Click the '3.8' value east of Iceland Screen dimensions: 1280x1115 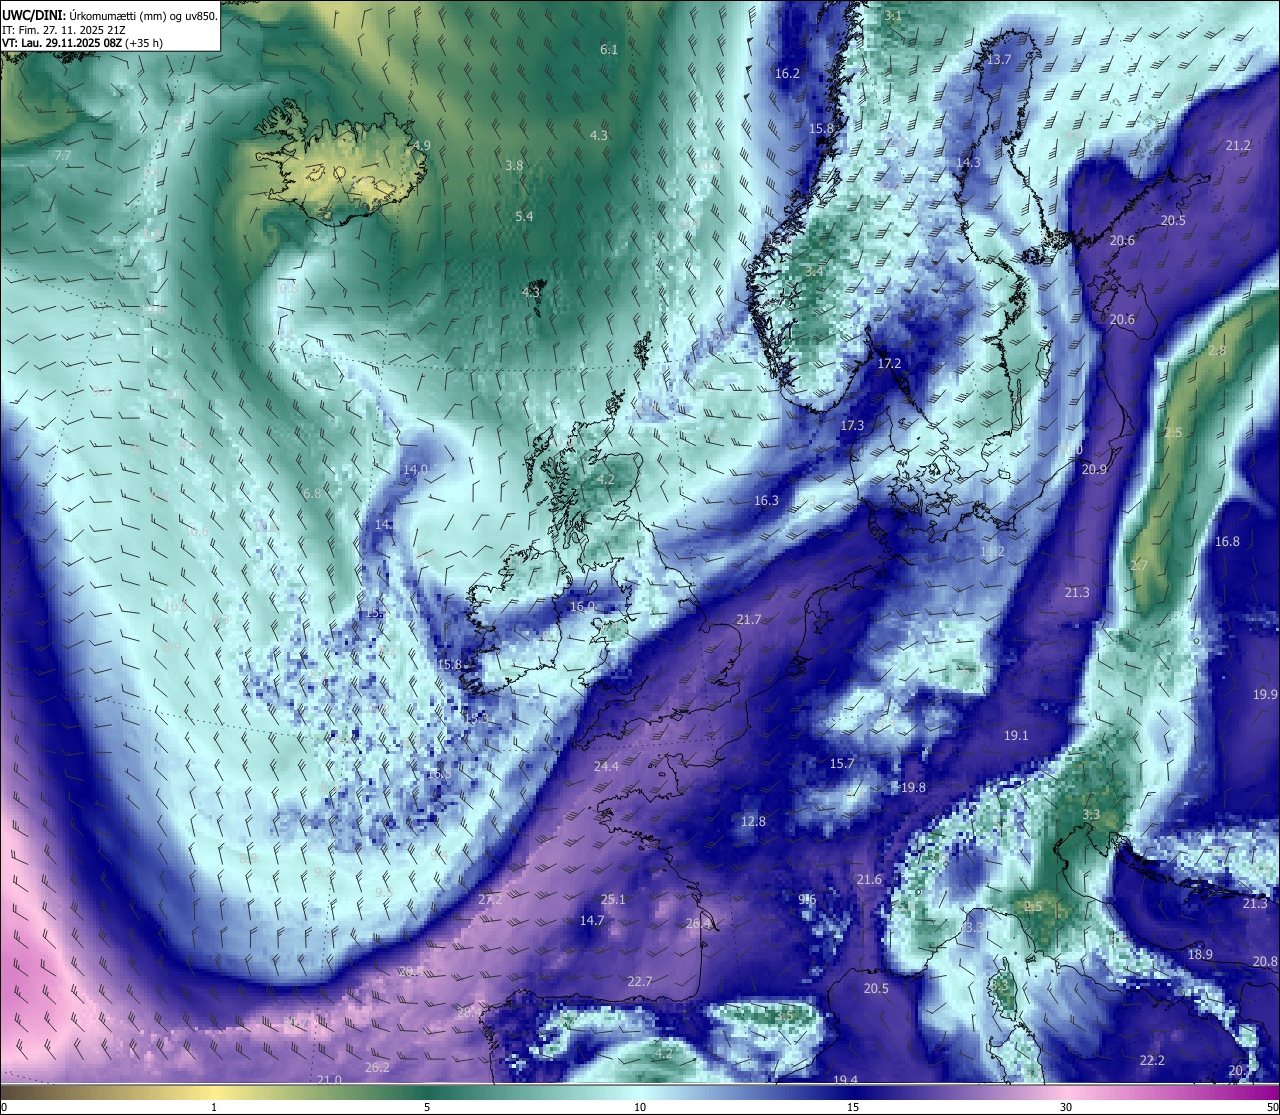(514, 165)
